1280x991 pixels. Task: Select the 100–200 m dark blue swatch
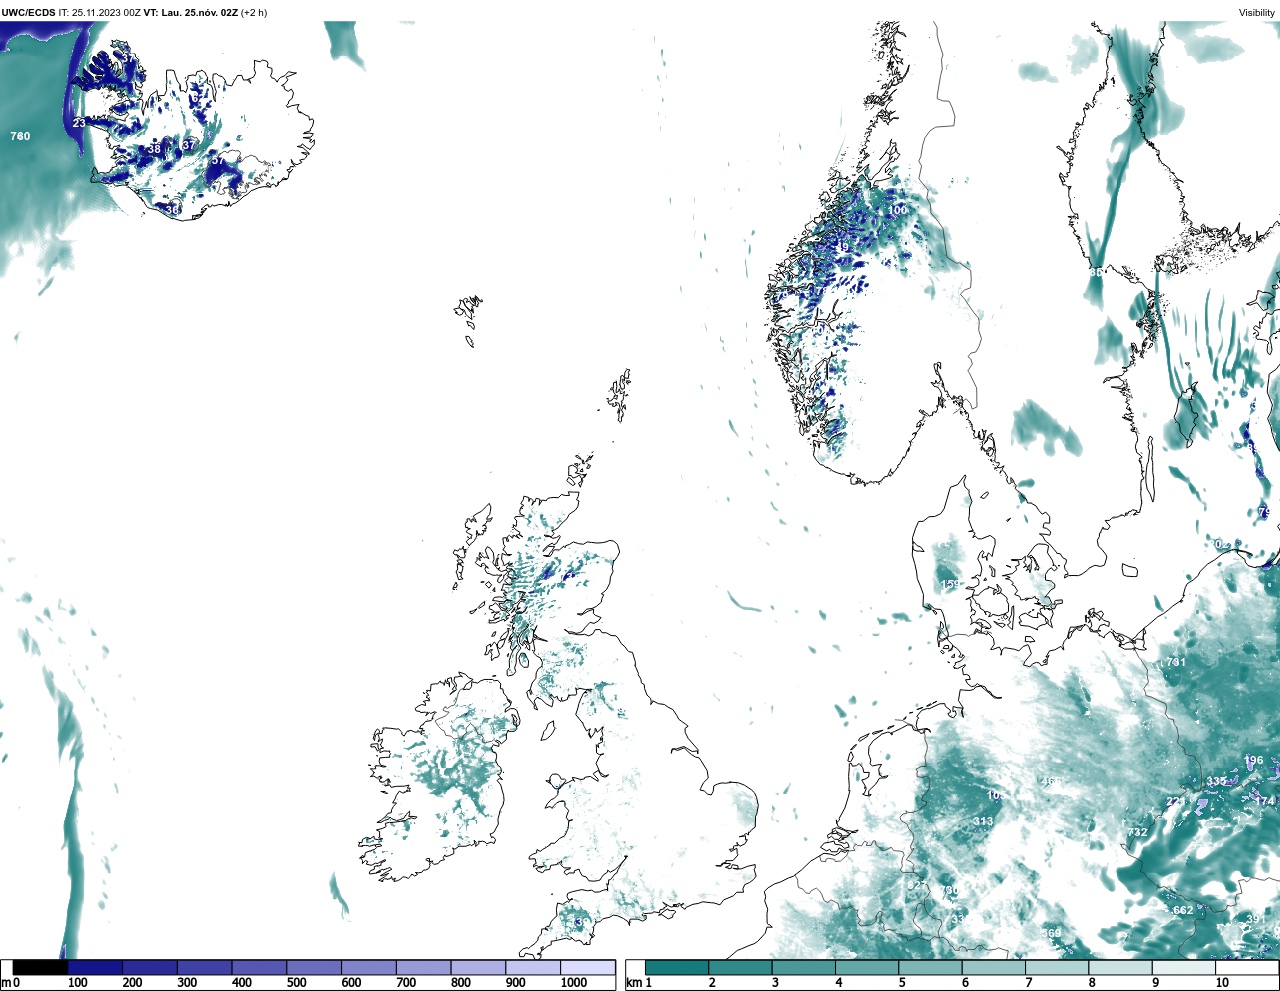95,968
